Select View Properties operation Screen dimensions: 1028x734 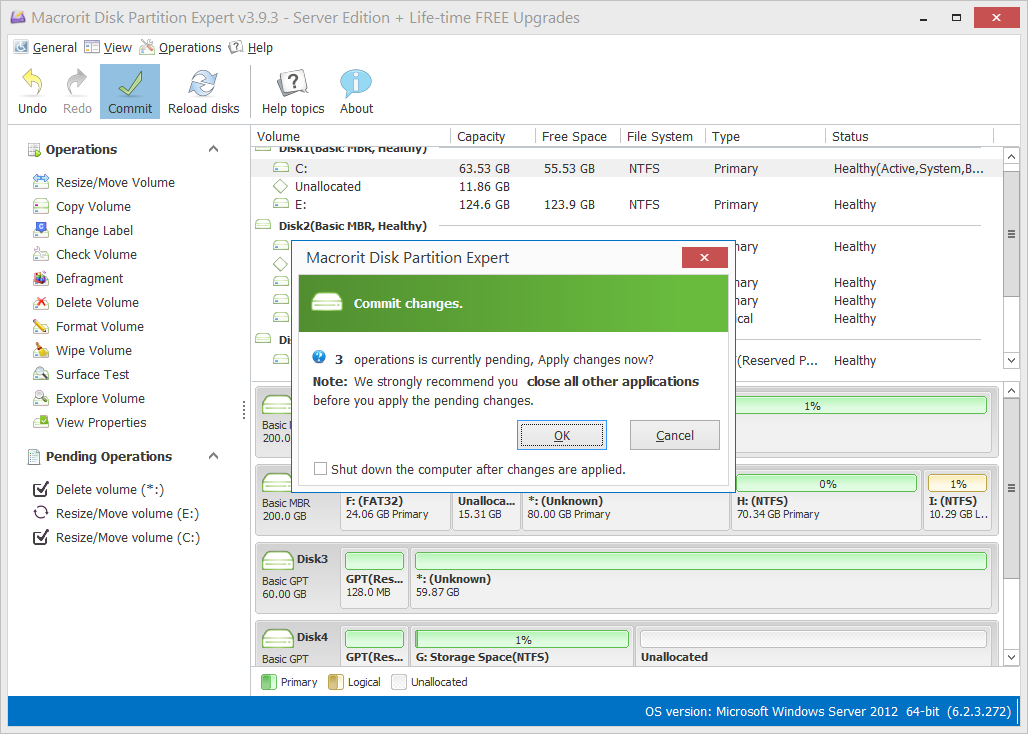[89, 423]
